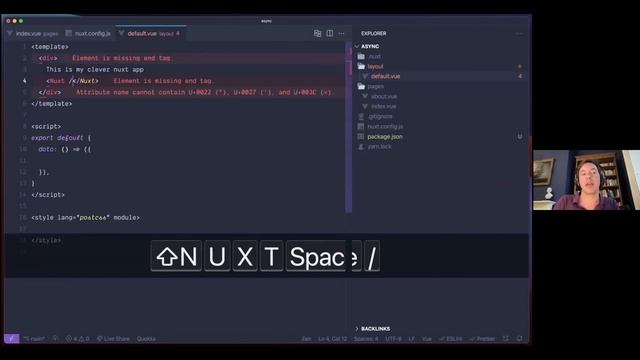Change Vue language mode in status bar

[427, 339]
